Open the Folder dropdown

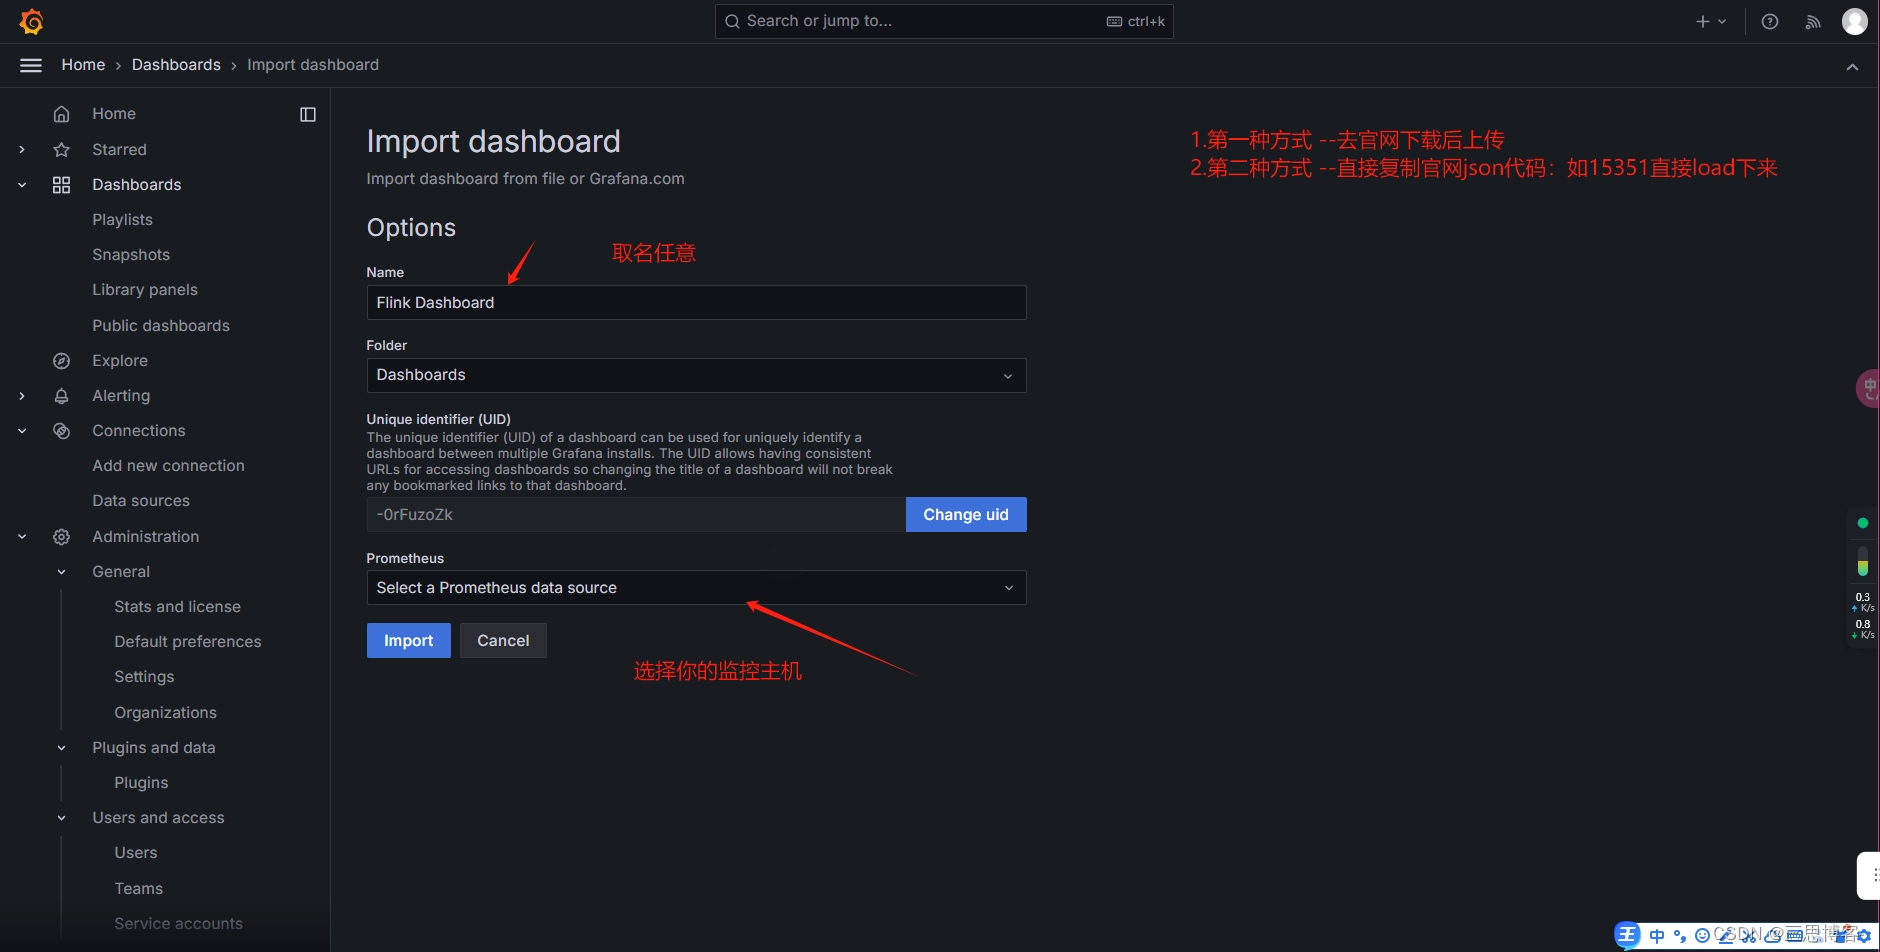click(696, 375)
